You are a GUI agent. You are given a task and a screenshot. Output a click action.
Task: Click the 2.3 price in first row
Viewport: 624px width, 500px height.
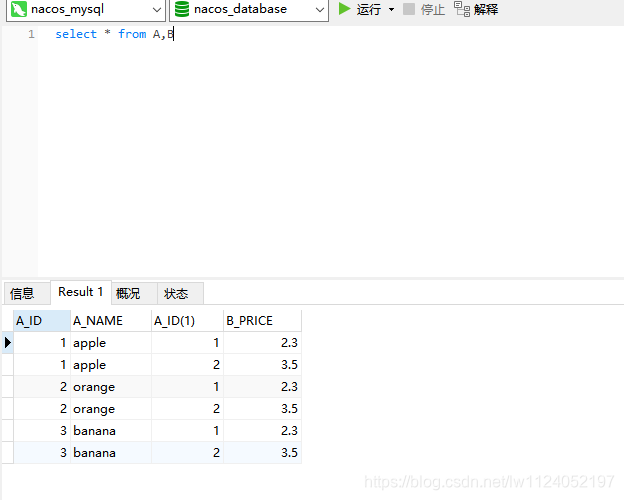[262, 343]
